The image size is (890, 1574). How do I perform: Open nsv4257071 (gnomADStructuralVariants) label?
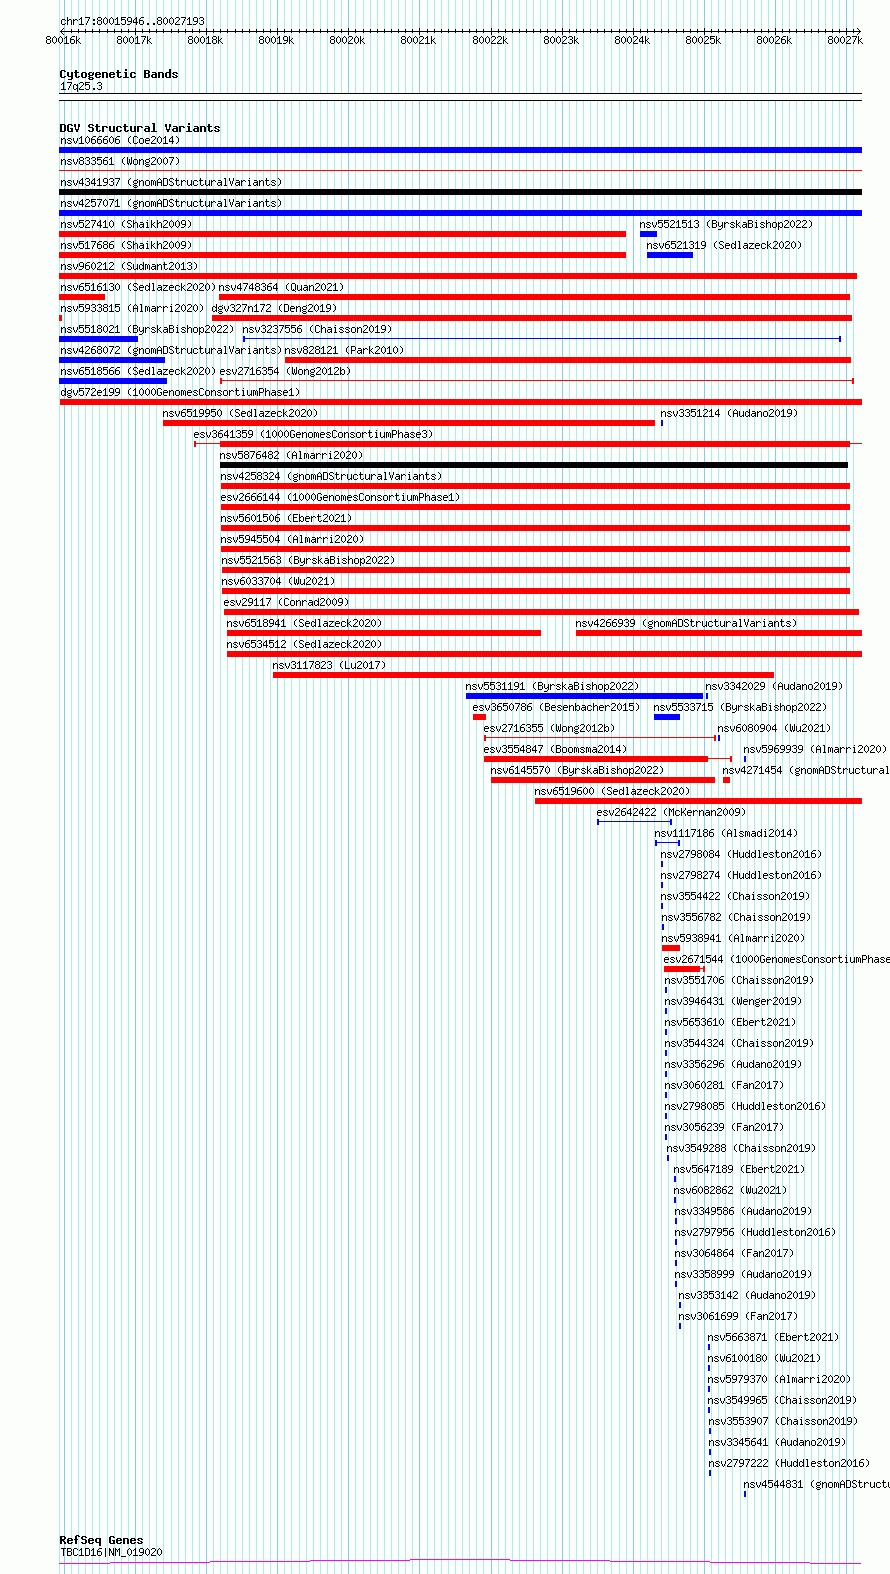pyautogui.click(x=170, y=203)
